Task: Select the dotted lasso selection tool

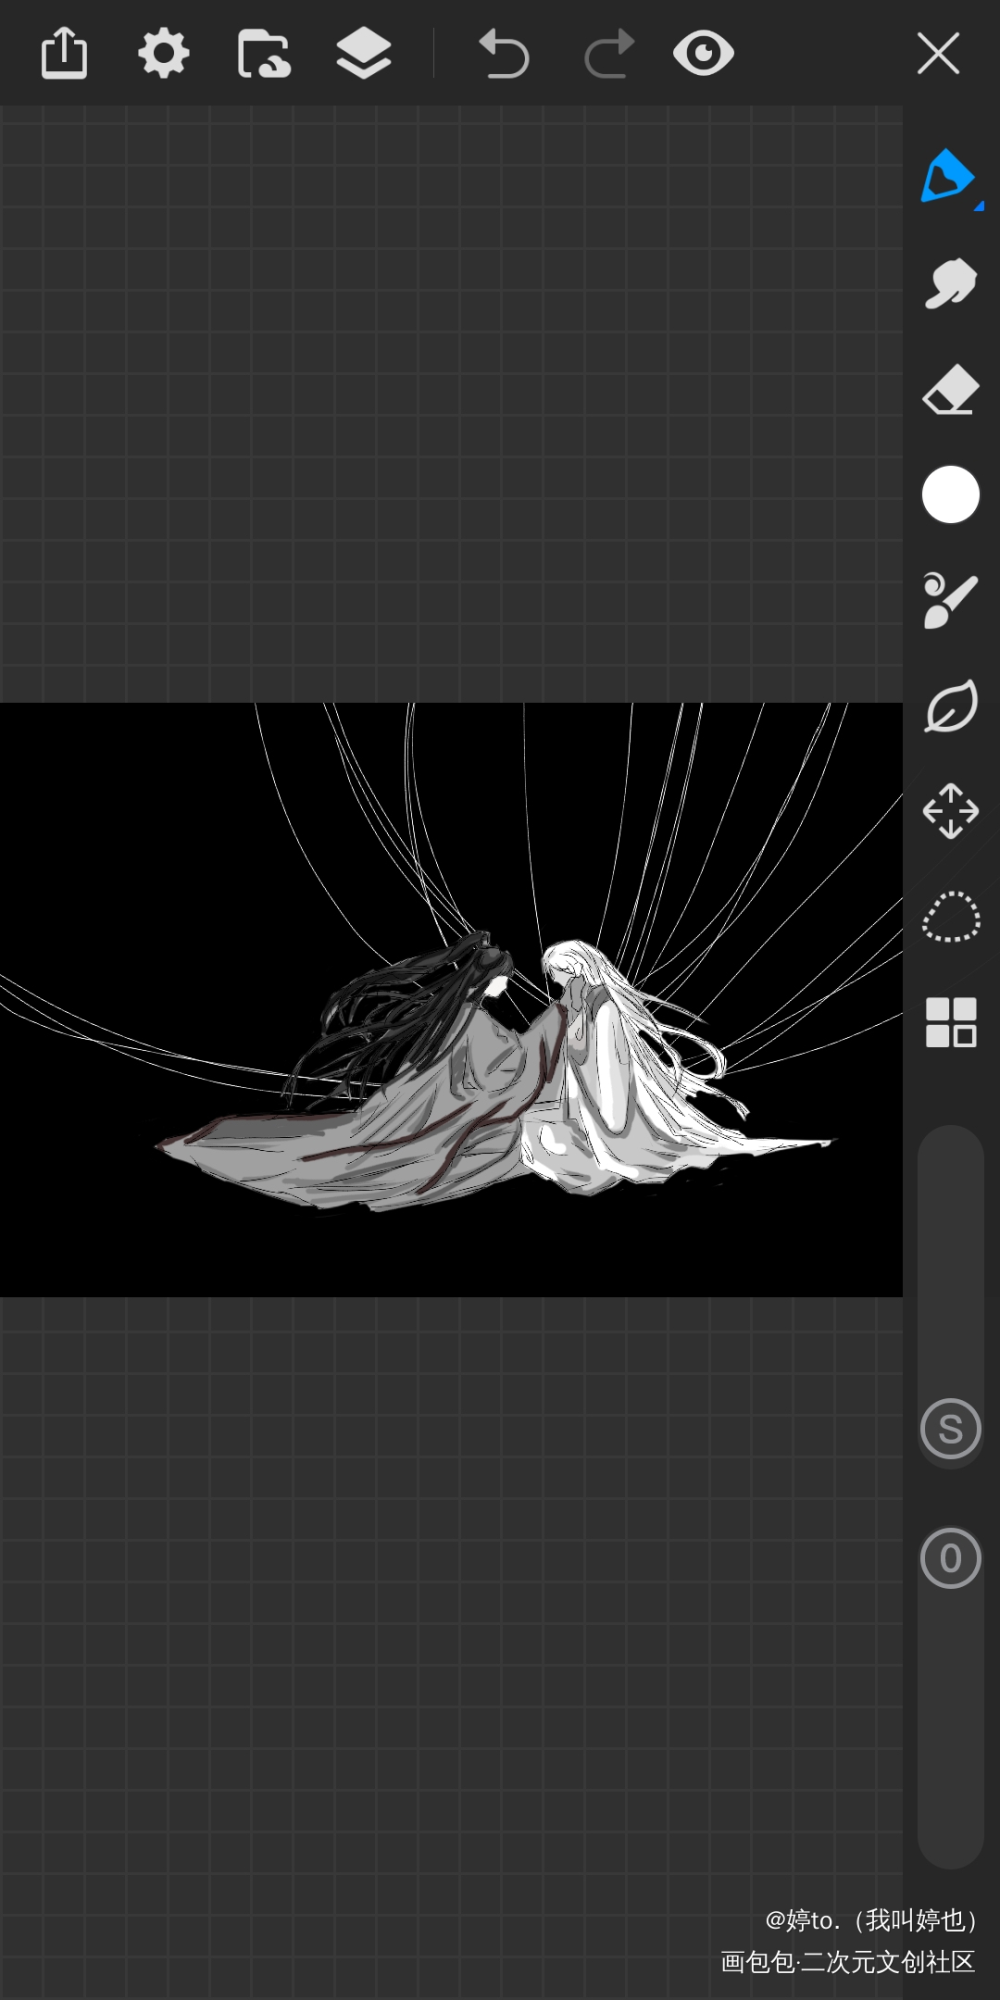Action: (x=950, y=917)
